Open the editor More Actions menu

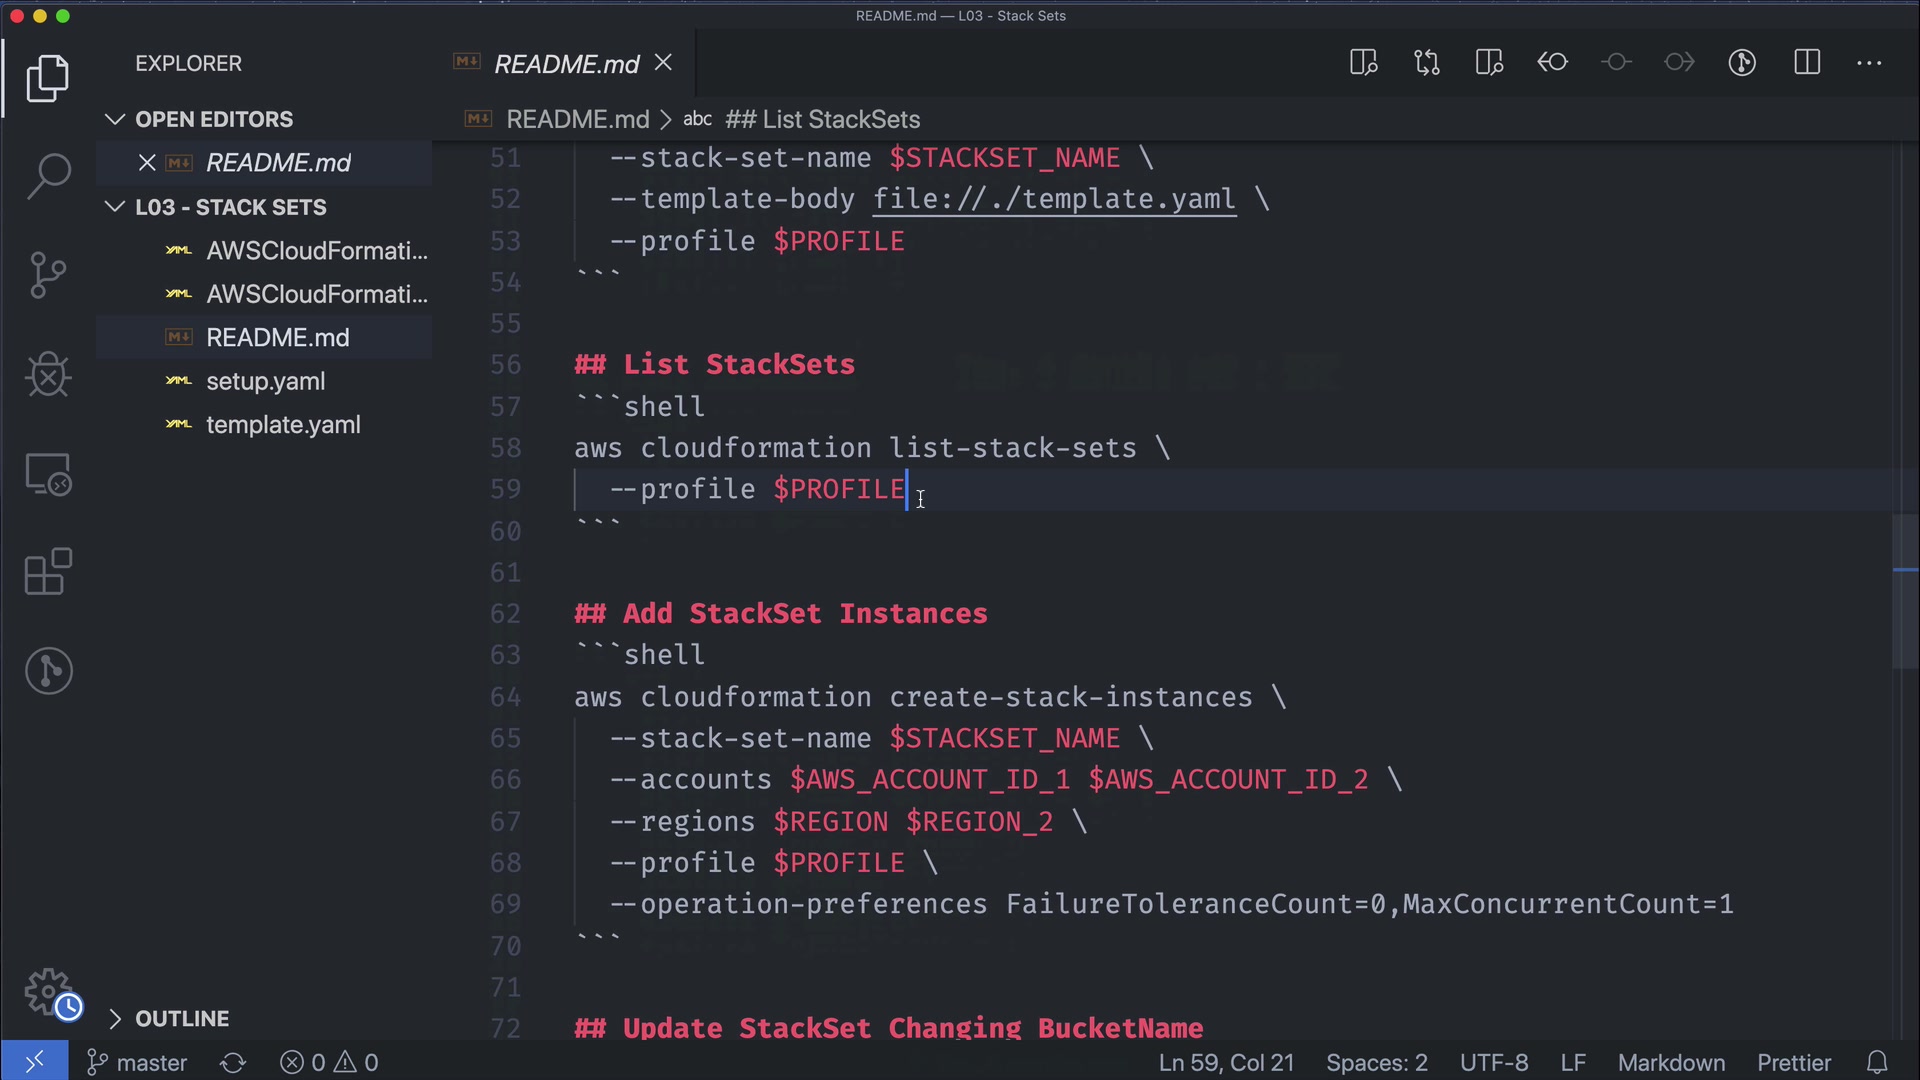click(x=1869, y=63)
